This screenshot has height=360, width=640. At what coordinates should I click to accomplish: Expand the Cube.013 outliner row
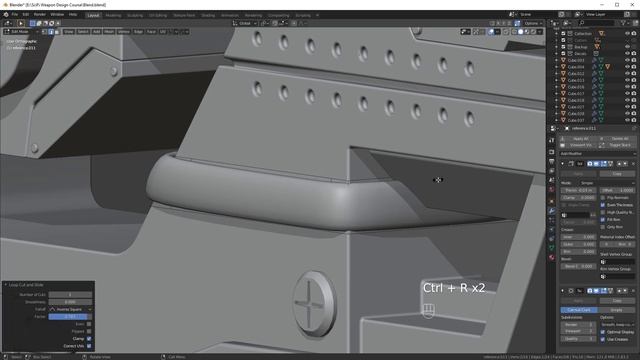coord(557,80)
